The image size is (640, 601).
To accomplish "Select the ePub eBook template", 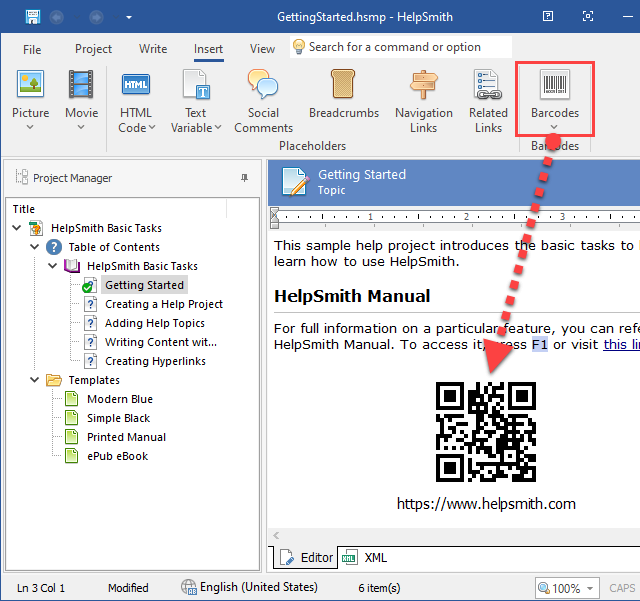I will tap(118, 456).
